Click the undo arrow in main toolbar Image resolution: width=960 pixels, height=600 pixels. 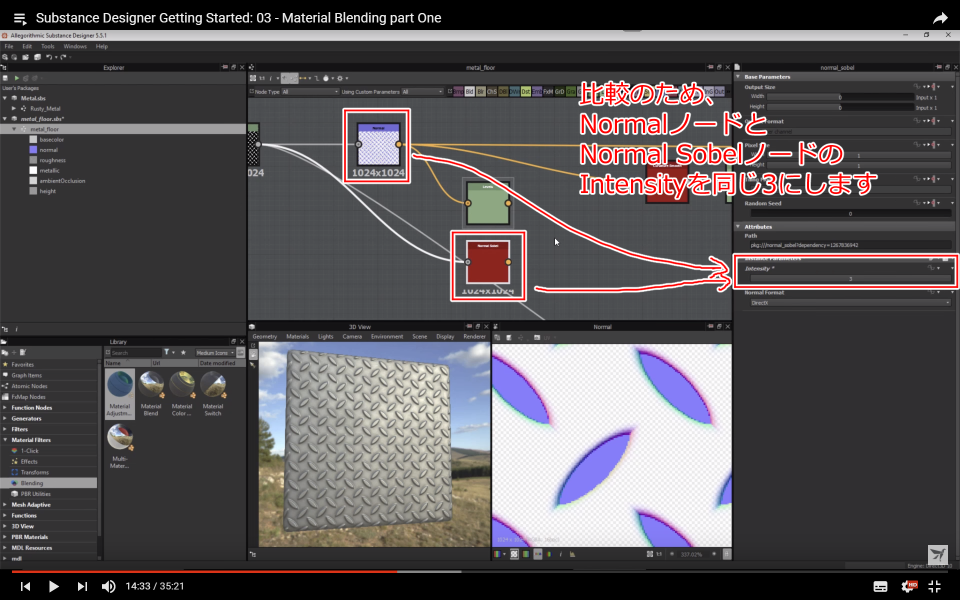point(49,57)
